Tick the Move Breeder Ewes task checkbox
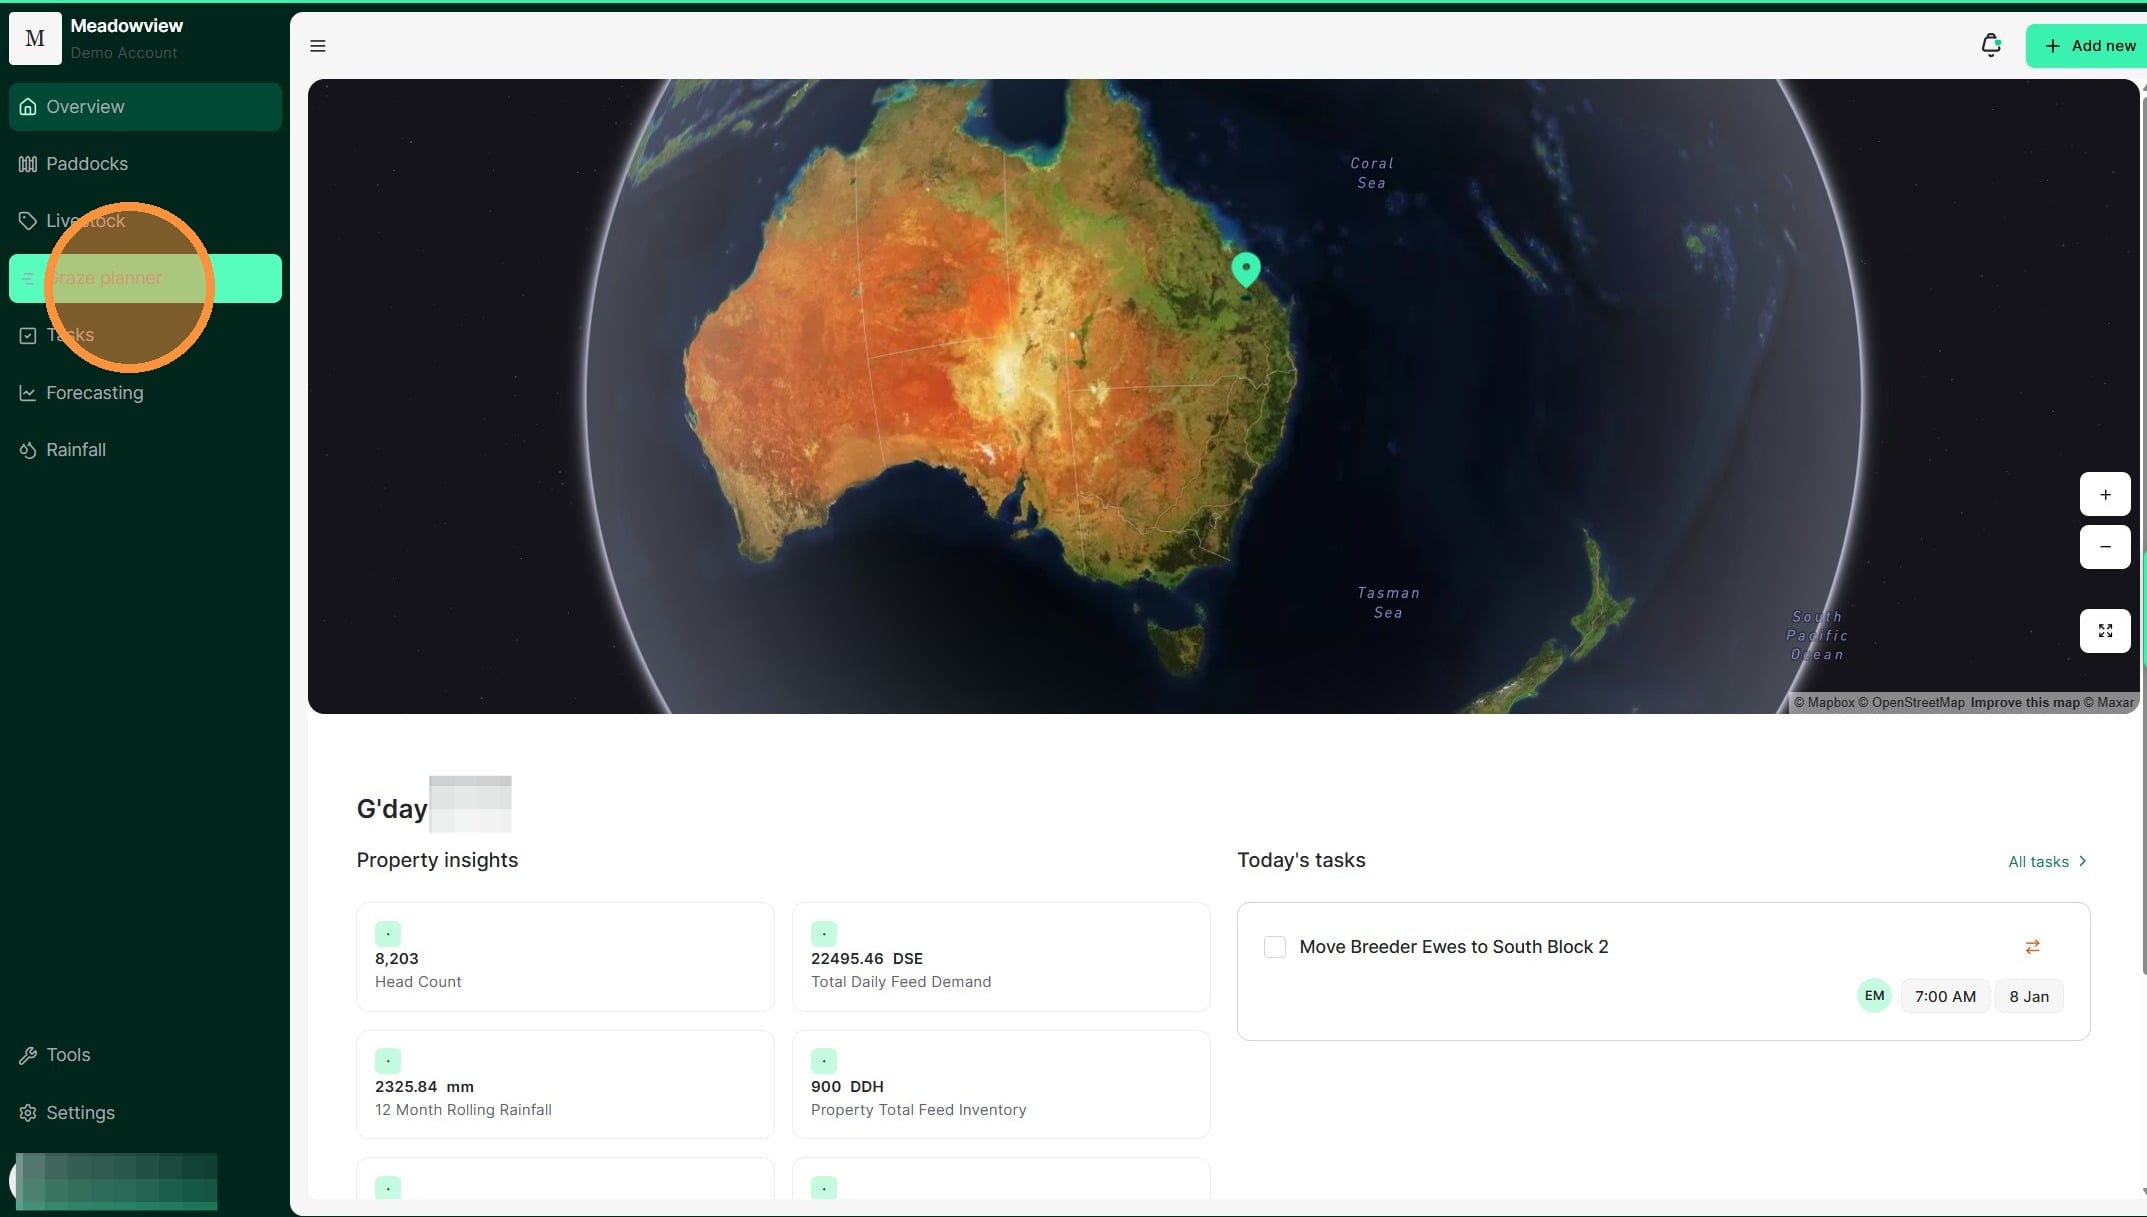The width and height of the screenshot is (2147, 1217). [1275, 947]
